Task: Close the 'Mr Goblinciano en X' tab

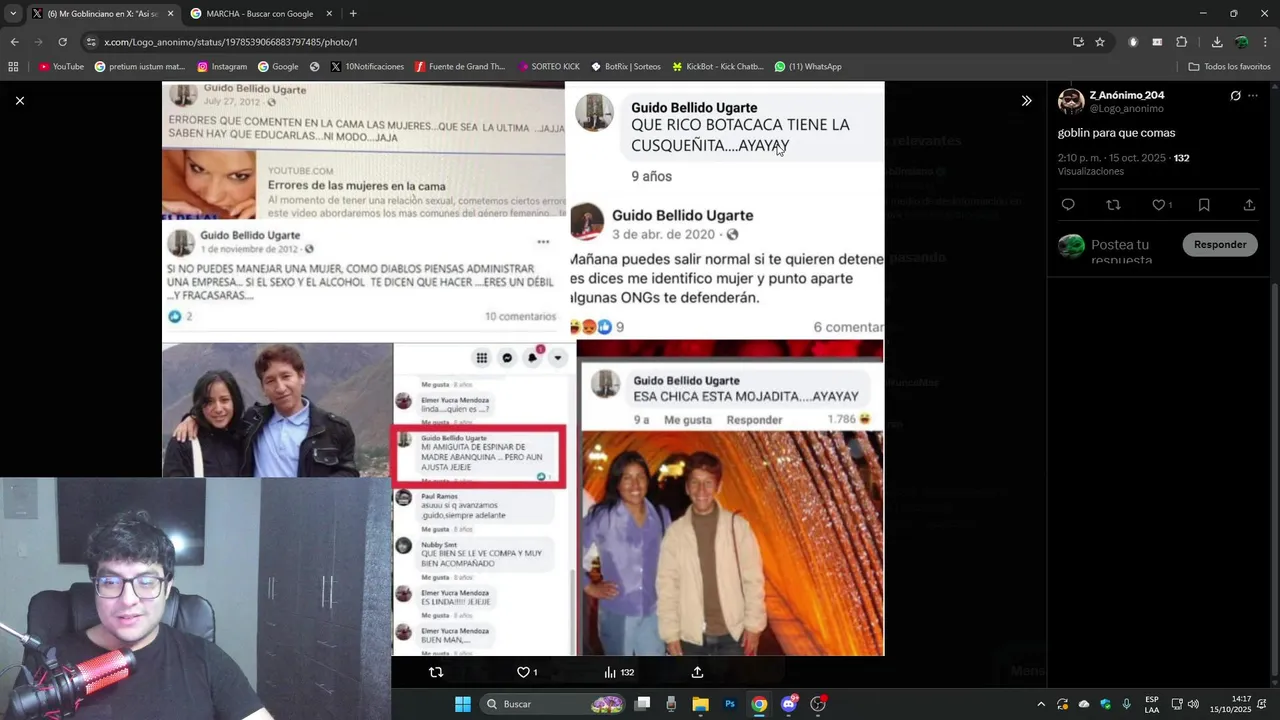Action: (x=170, y=14)
